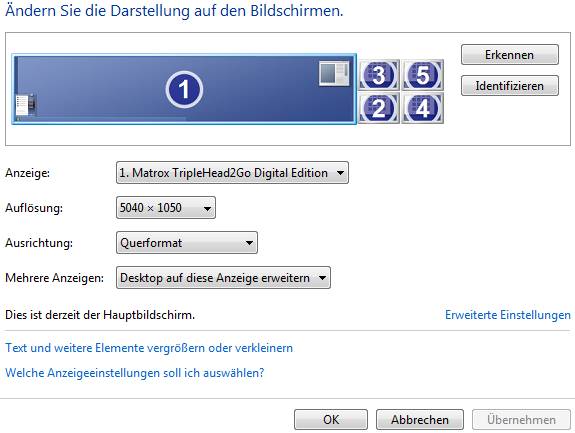Click the text Dies ist derzeit der Hauptbildschirm
Viewport: 575px width, 433px height.
click(100, 315)
